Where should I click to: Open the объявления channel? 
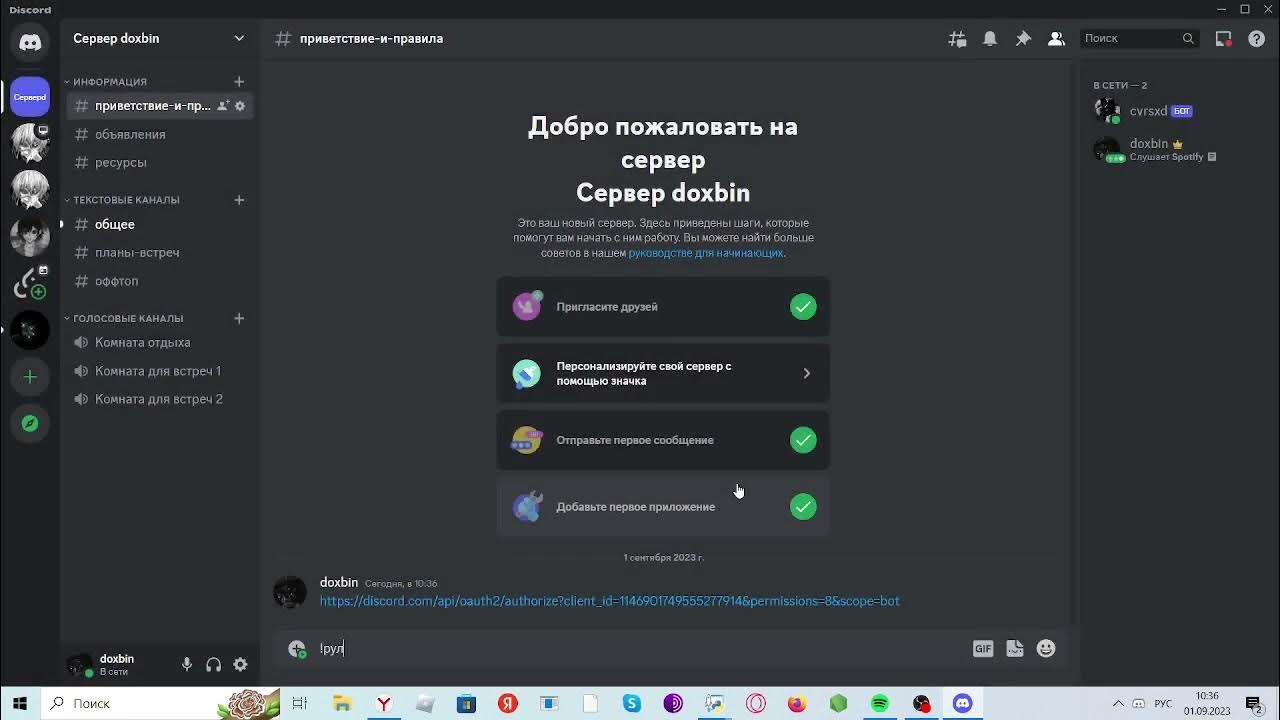pyautogui.click(x=160, y=134)
